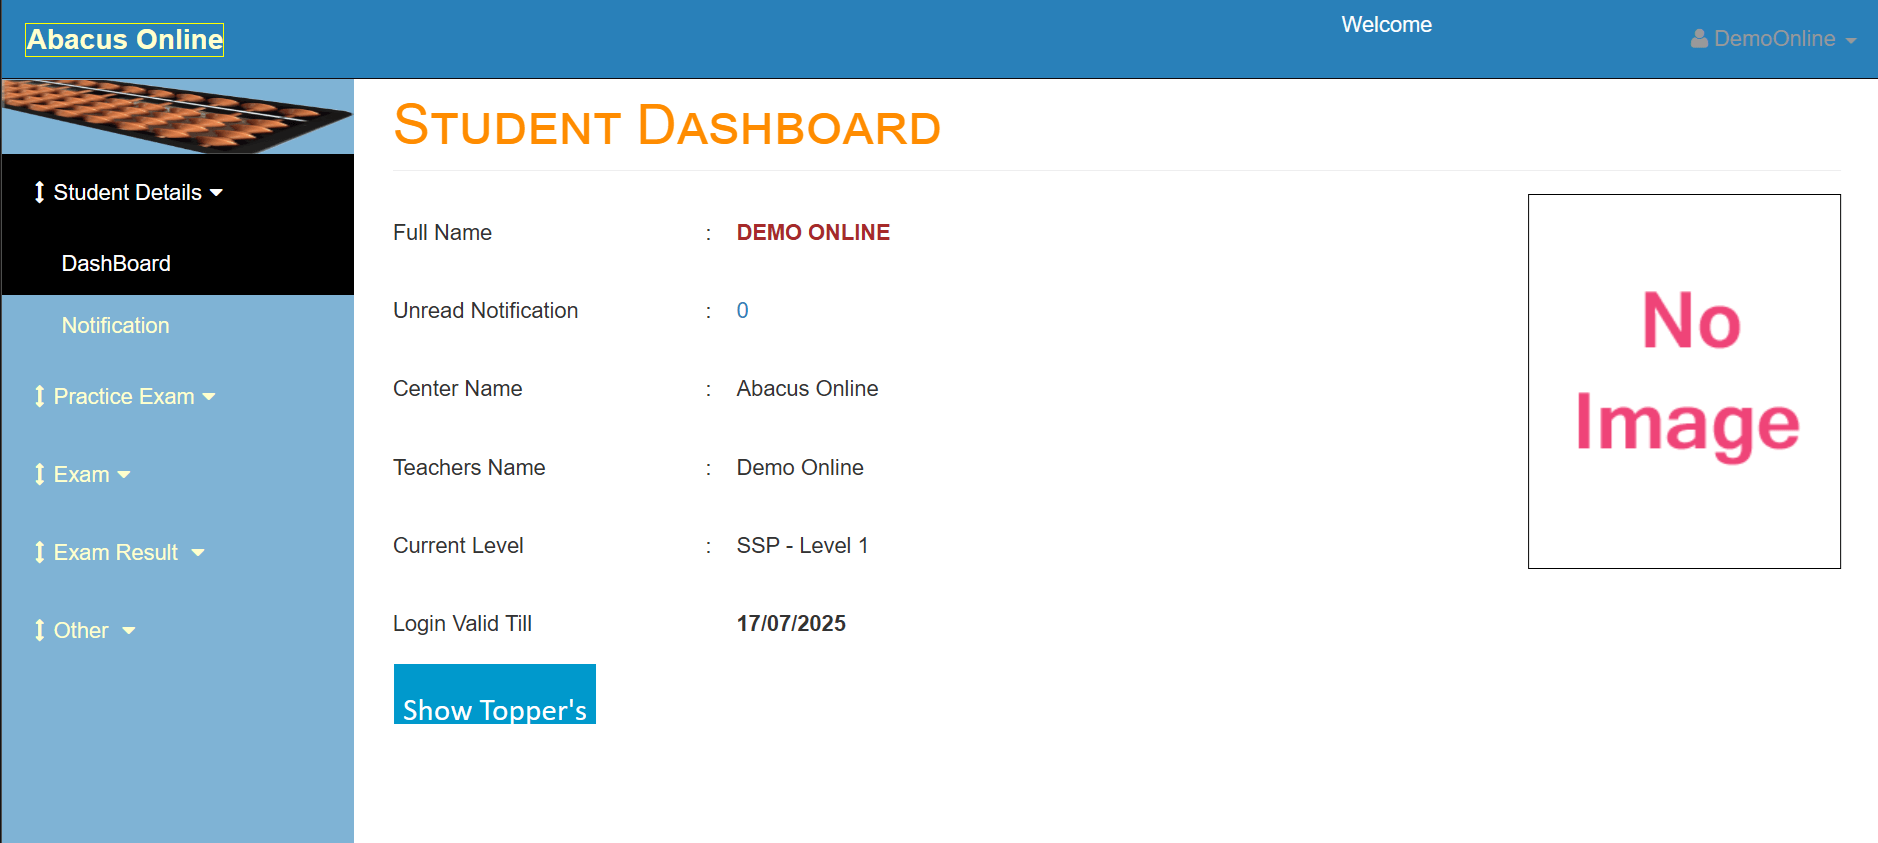This screenshot has width=1878, height=843.
Task: Click the arrows icon beside Student Details
Action: click(39, 192)
